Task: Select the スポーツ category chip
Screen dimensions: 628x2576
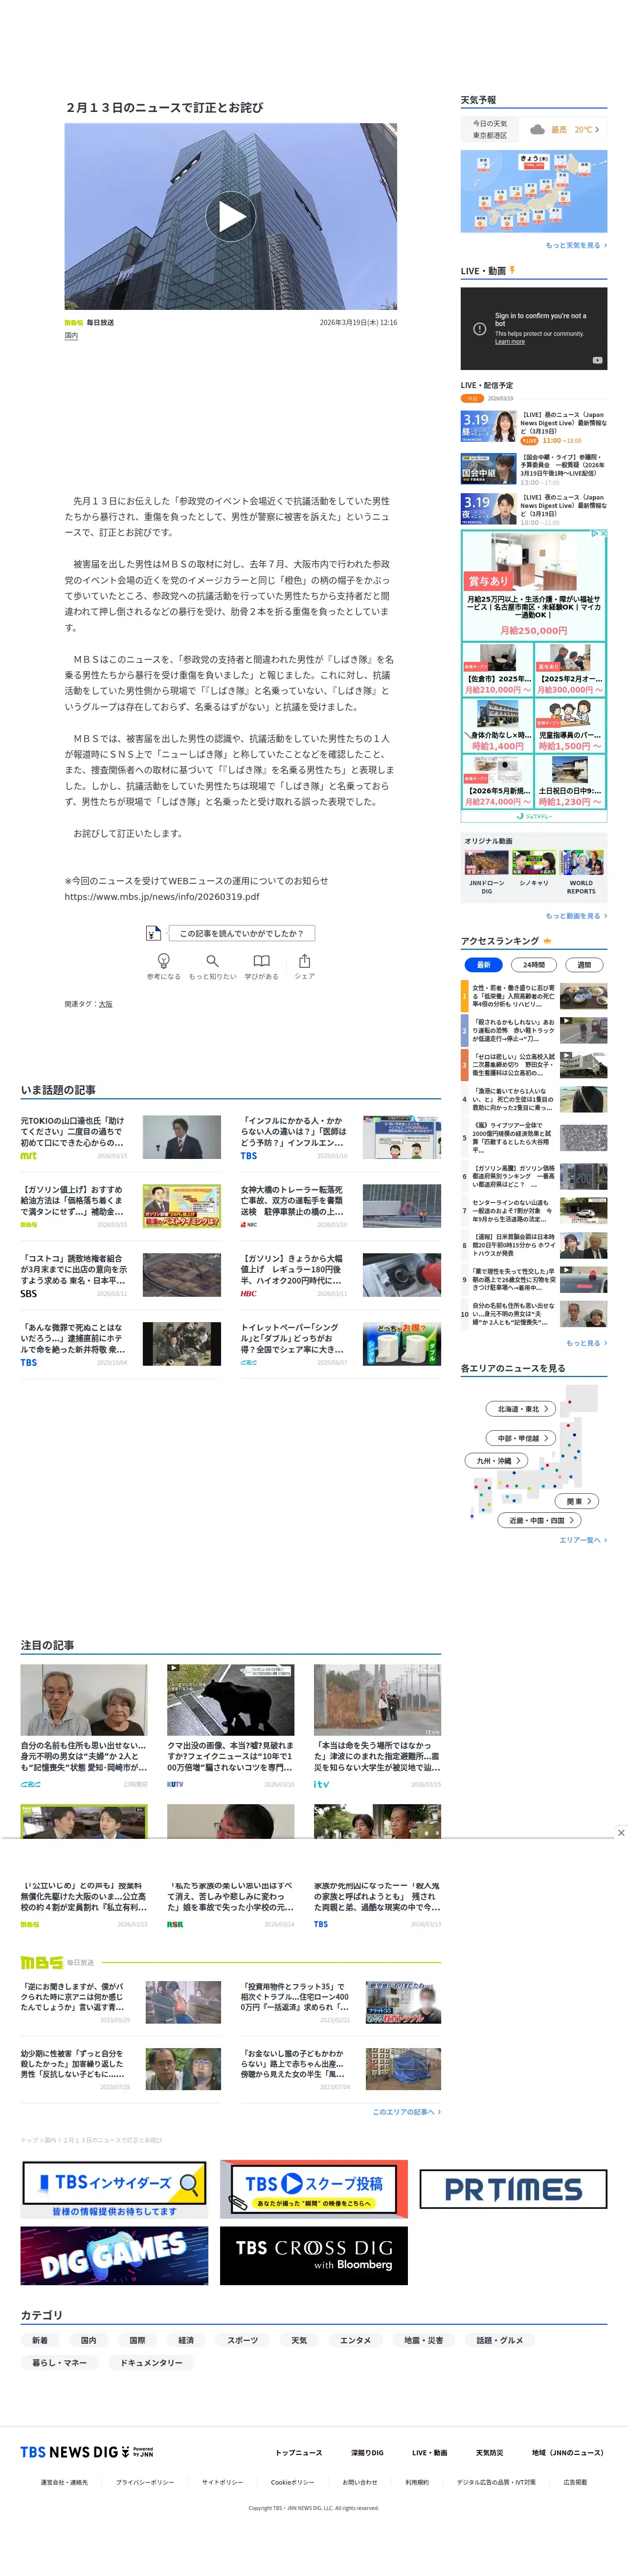Action: point(242,2340)
